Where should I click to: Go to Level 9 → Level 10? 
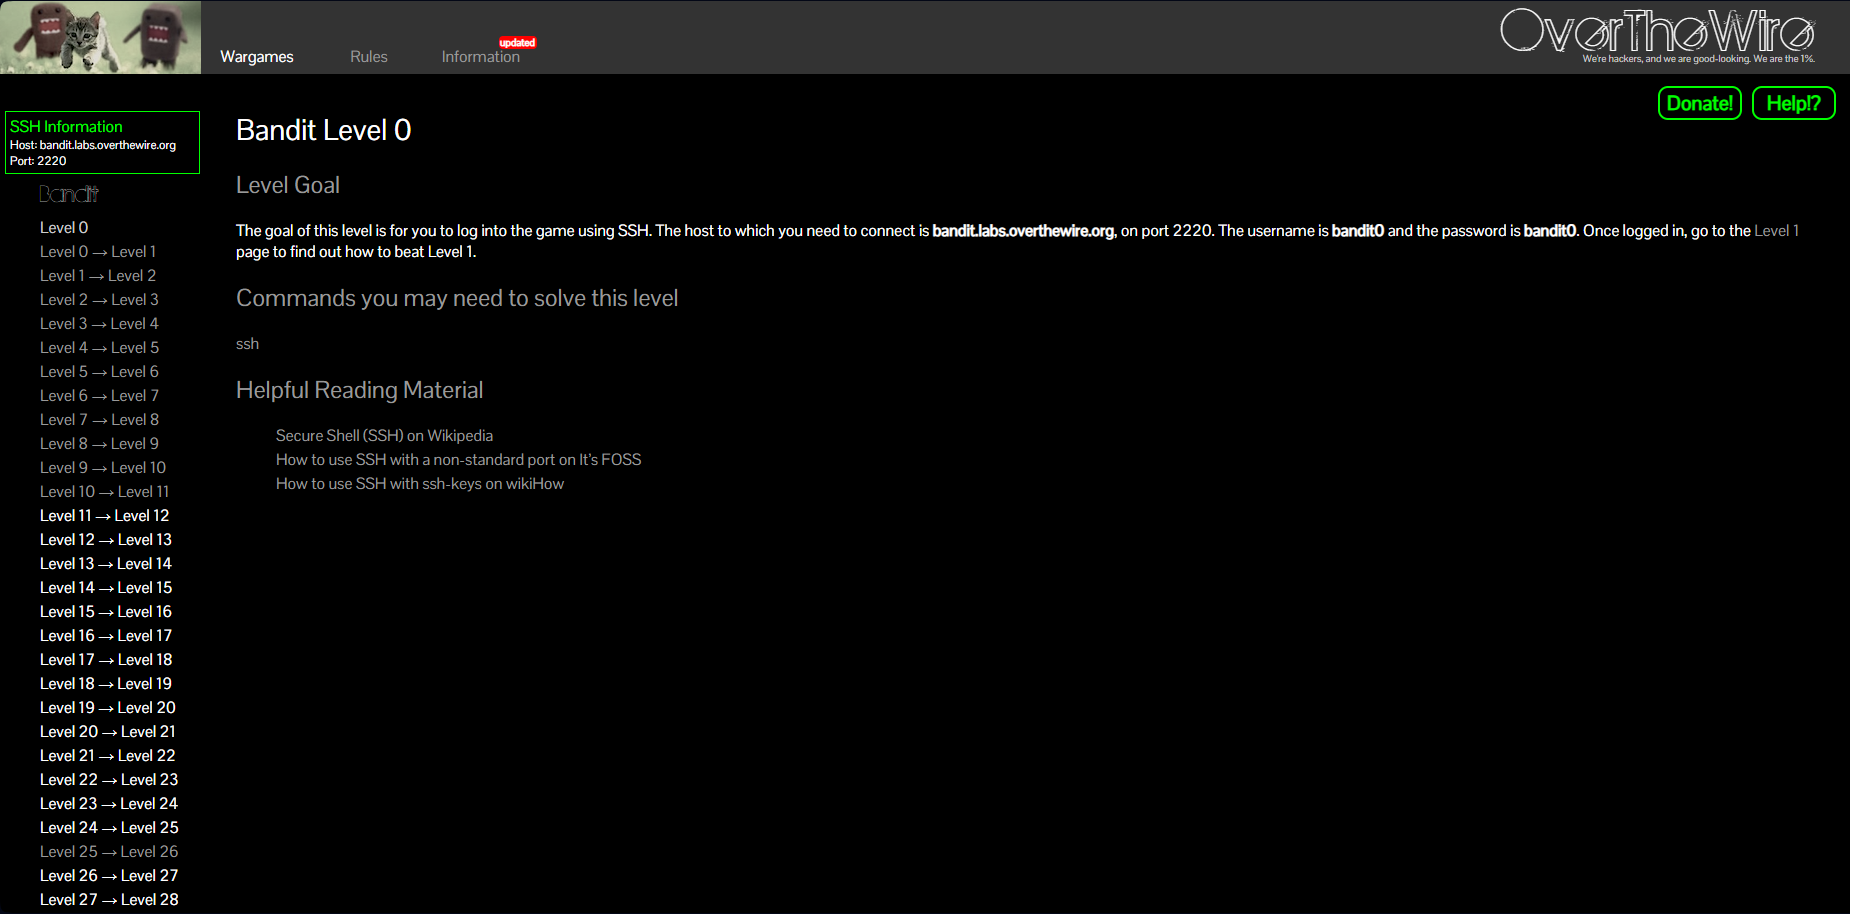pyautogui.click(x=103, y=468)
